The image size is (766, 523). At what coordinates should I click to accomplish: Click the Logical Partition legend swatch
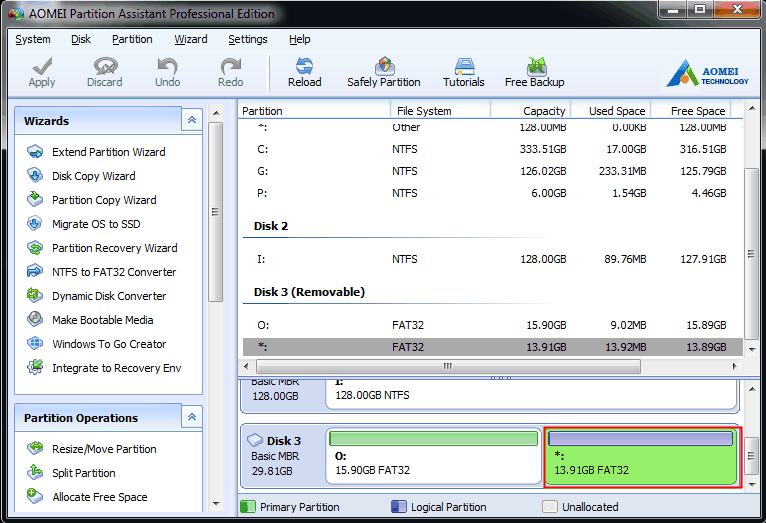pyautogui.click(x=399, y=506)
